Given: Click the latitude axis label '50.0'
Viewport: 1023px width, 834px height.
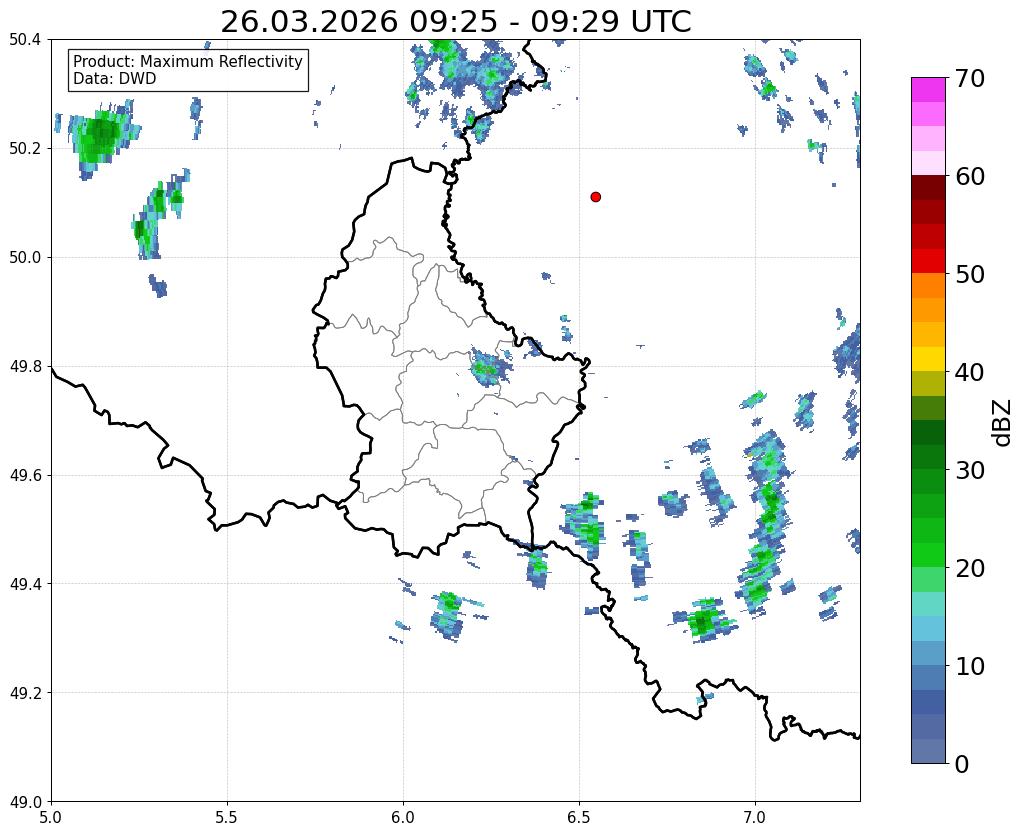Looking at the screenshot, I should 25,258.
